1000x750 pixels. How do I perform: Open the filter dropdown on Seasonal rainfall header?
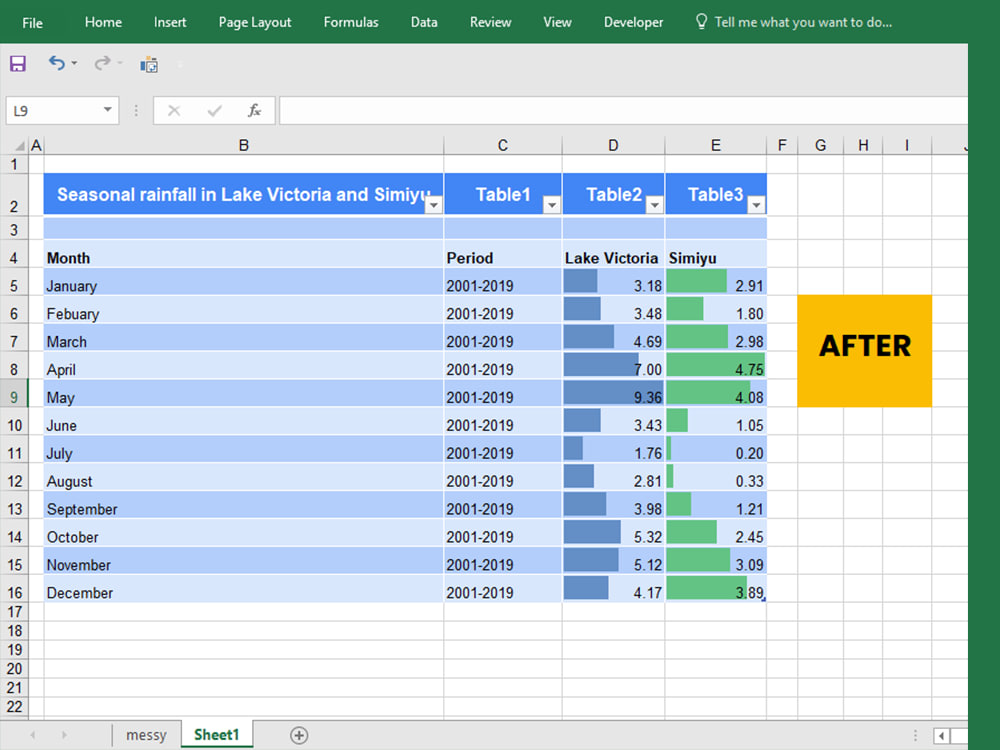coord(434,205)
